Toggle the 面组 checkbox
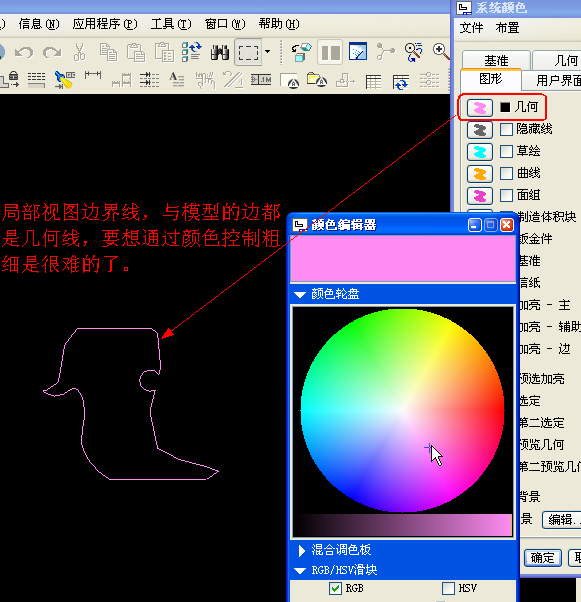581x602 pixels. click(507, 195)
